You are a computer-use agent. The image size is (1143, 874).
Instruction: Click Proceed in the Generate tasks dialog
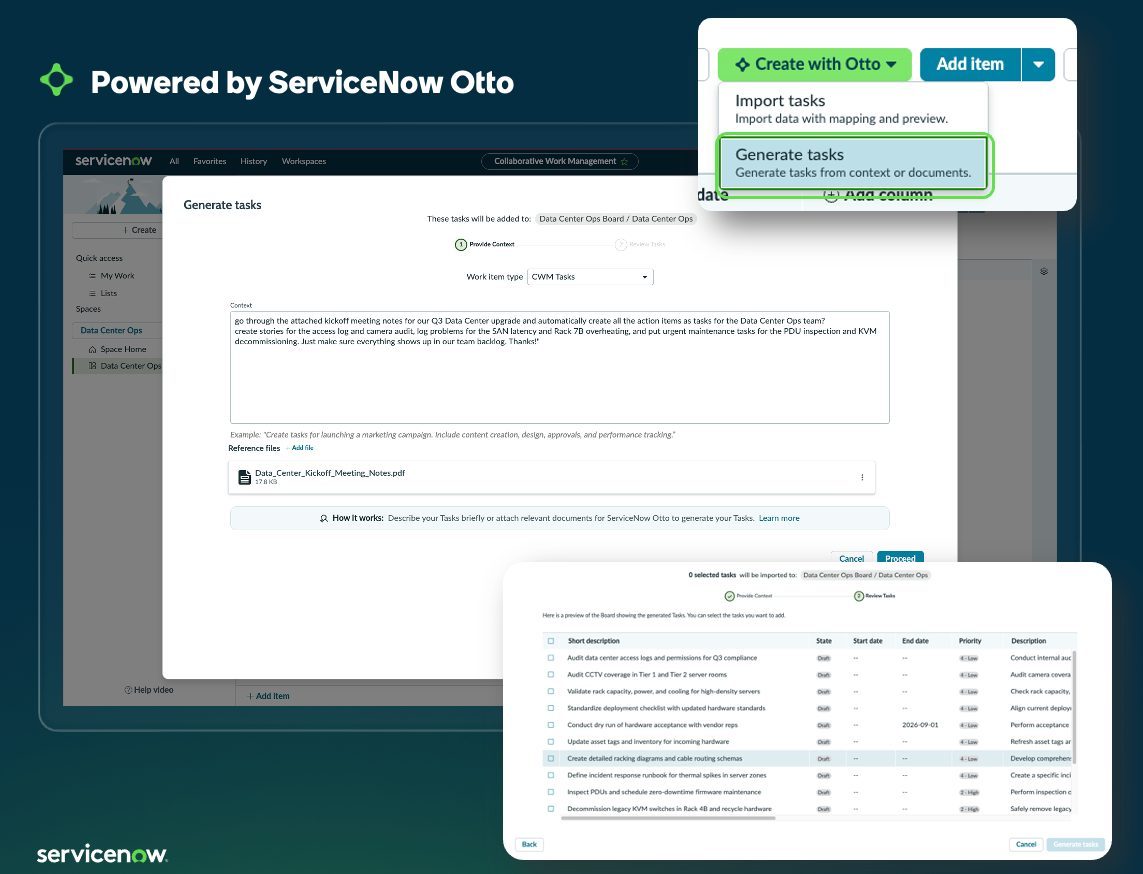pos(900,558)
